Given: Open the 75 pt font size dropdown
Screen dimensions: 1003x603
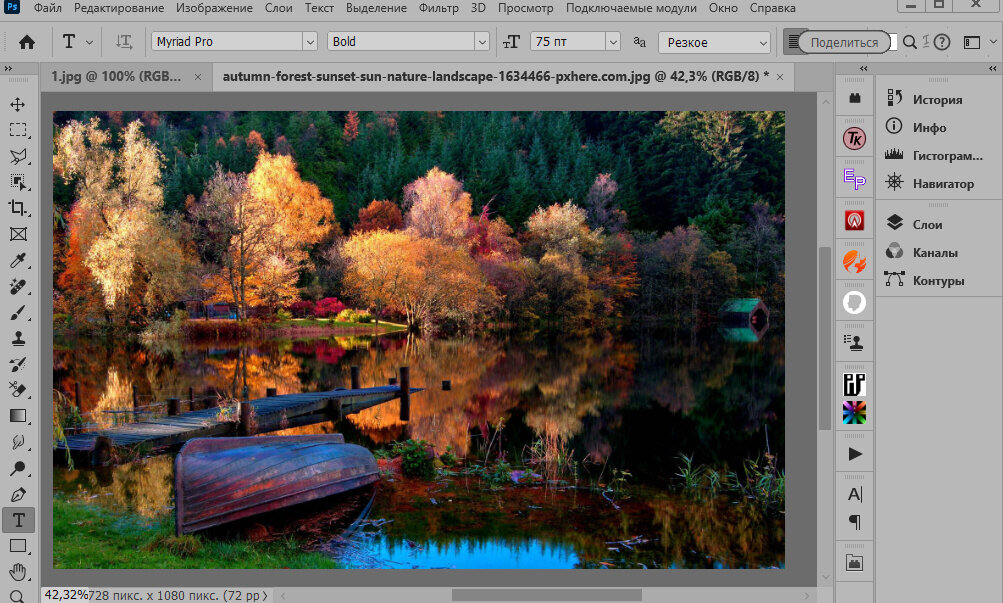Looking at the screenshot, I should 613,42.
